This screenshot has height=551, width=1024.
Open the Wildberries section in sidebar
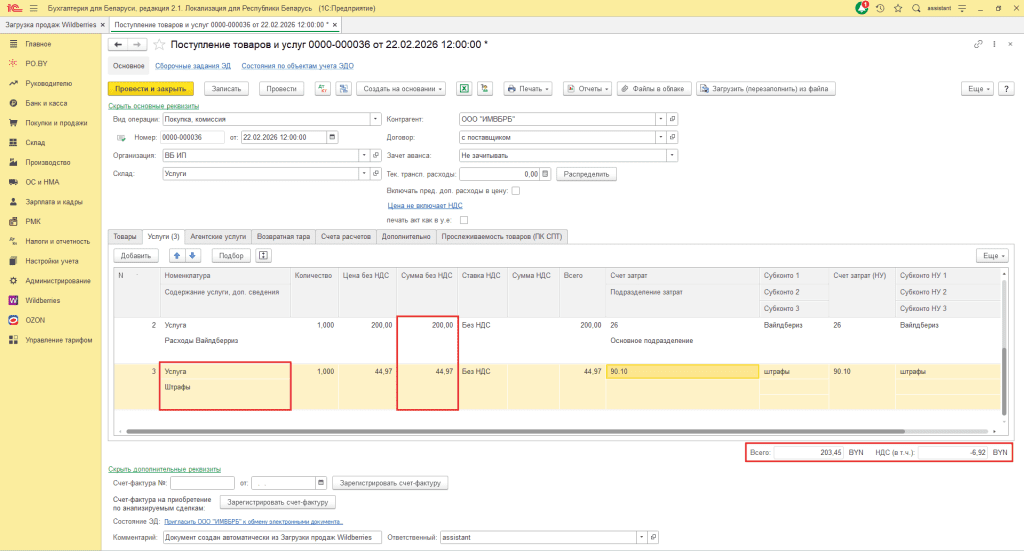coord(42,299)
